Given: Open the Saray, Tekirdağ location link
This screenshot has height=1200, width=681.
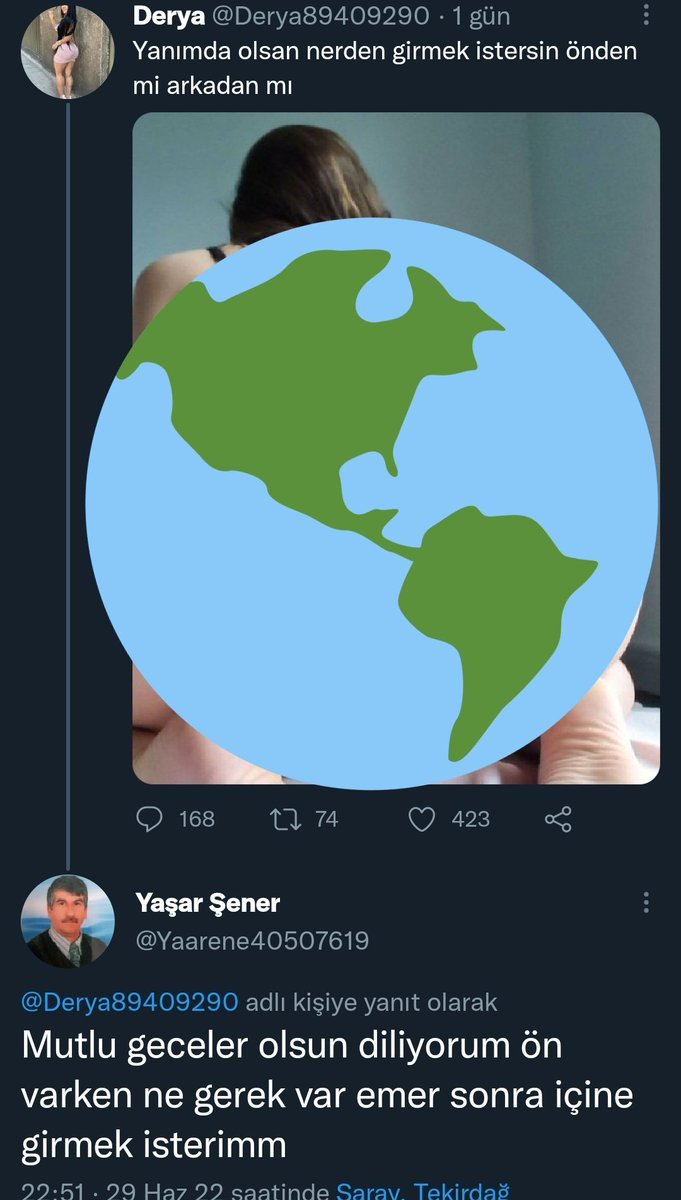Looking at the screenshot, I should (422, 1190).
